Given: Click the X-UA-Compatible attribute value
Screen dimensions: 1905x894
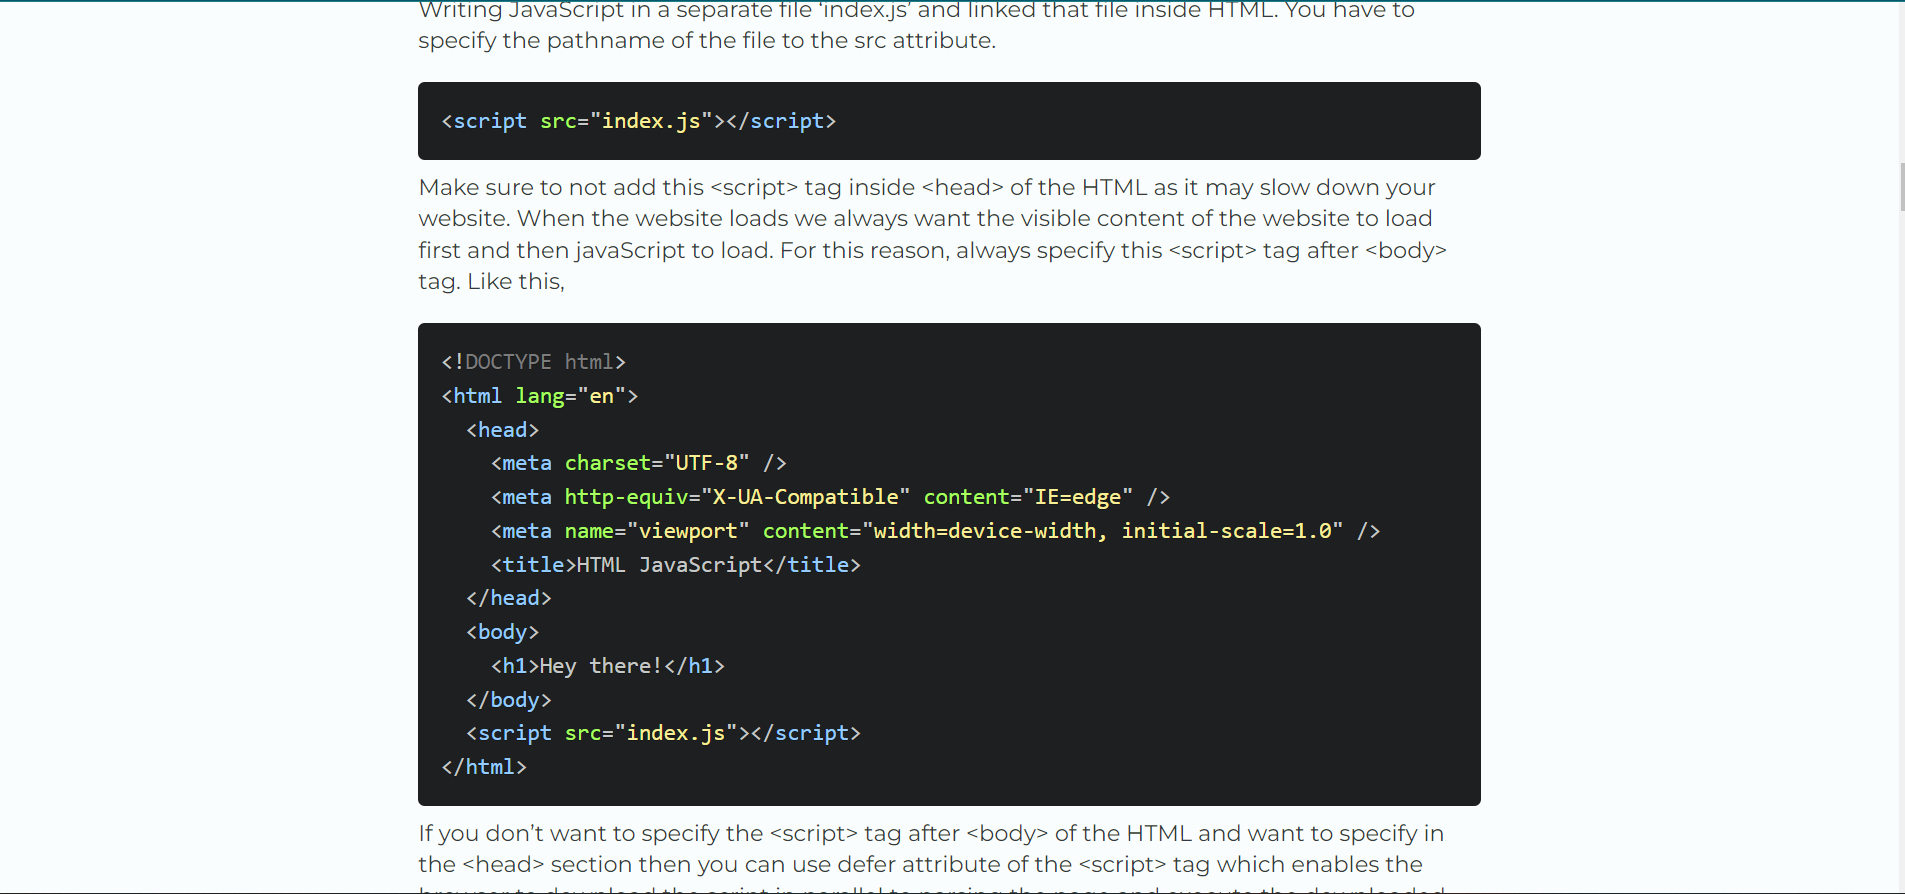Looking at the screenshot, I should pyautogui.click(x=805, y=497).
